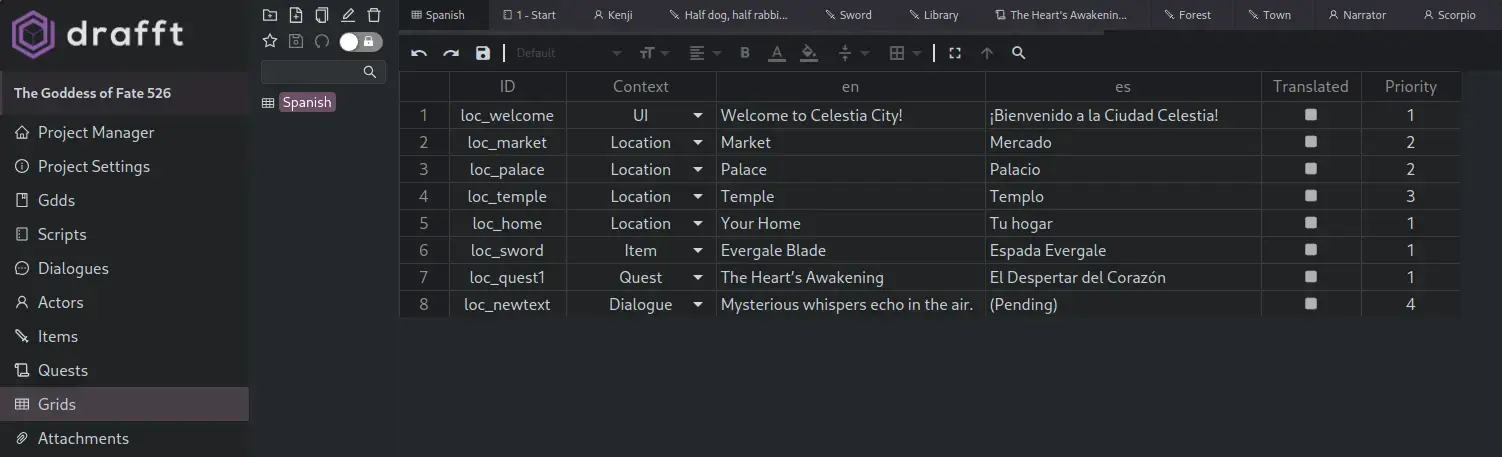The height and width of the screenshot is (457, 1502).
Task: Toggle the lock switch
Action: pyautogui.click(x=361, y=41)
